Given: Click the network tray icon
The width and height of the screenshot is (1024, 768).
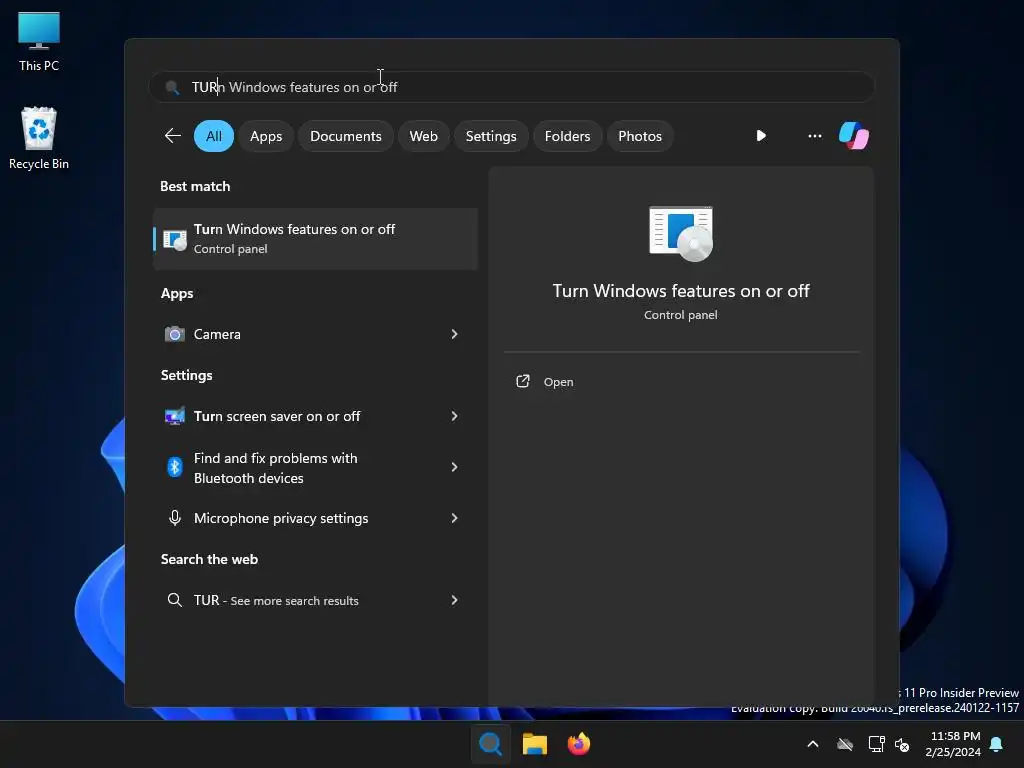Looking at the screenshot, I should 876,744.
